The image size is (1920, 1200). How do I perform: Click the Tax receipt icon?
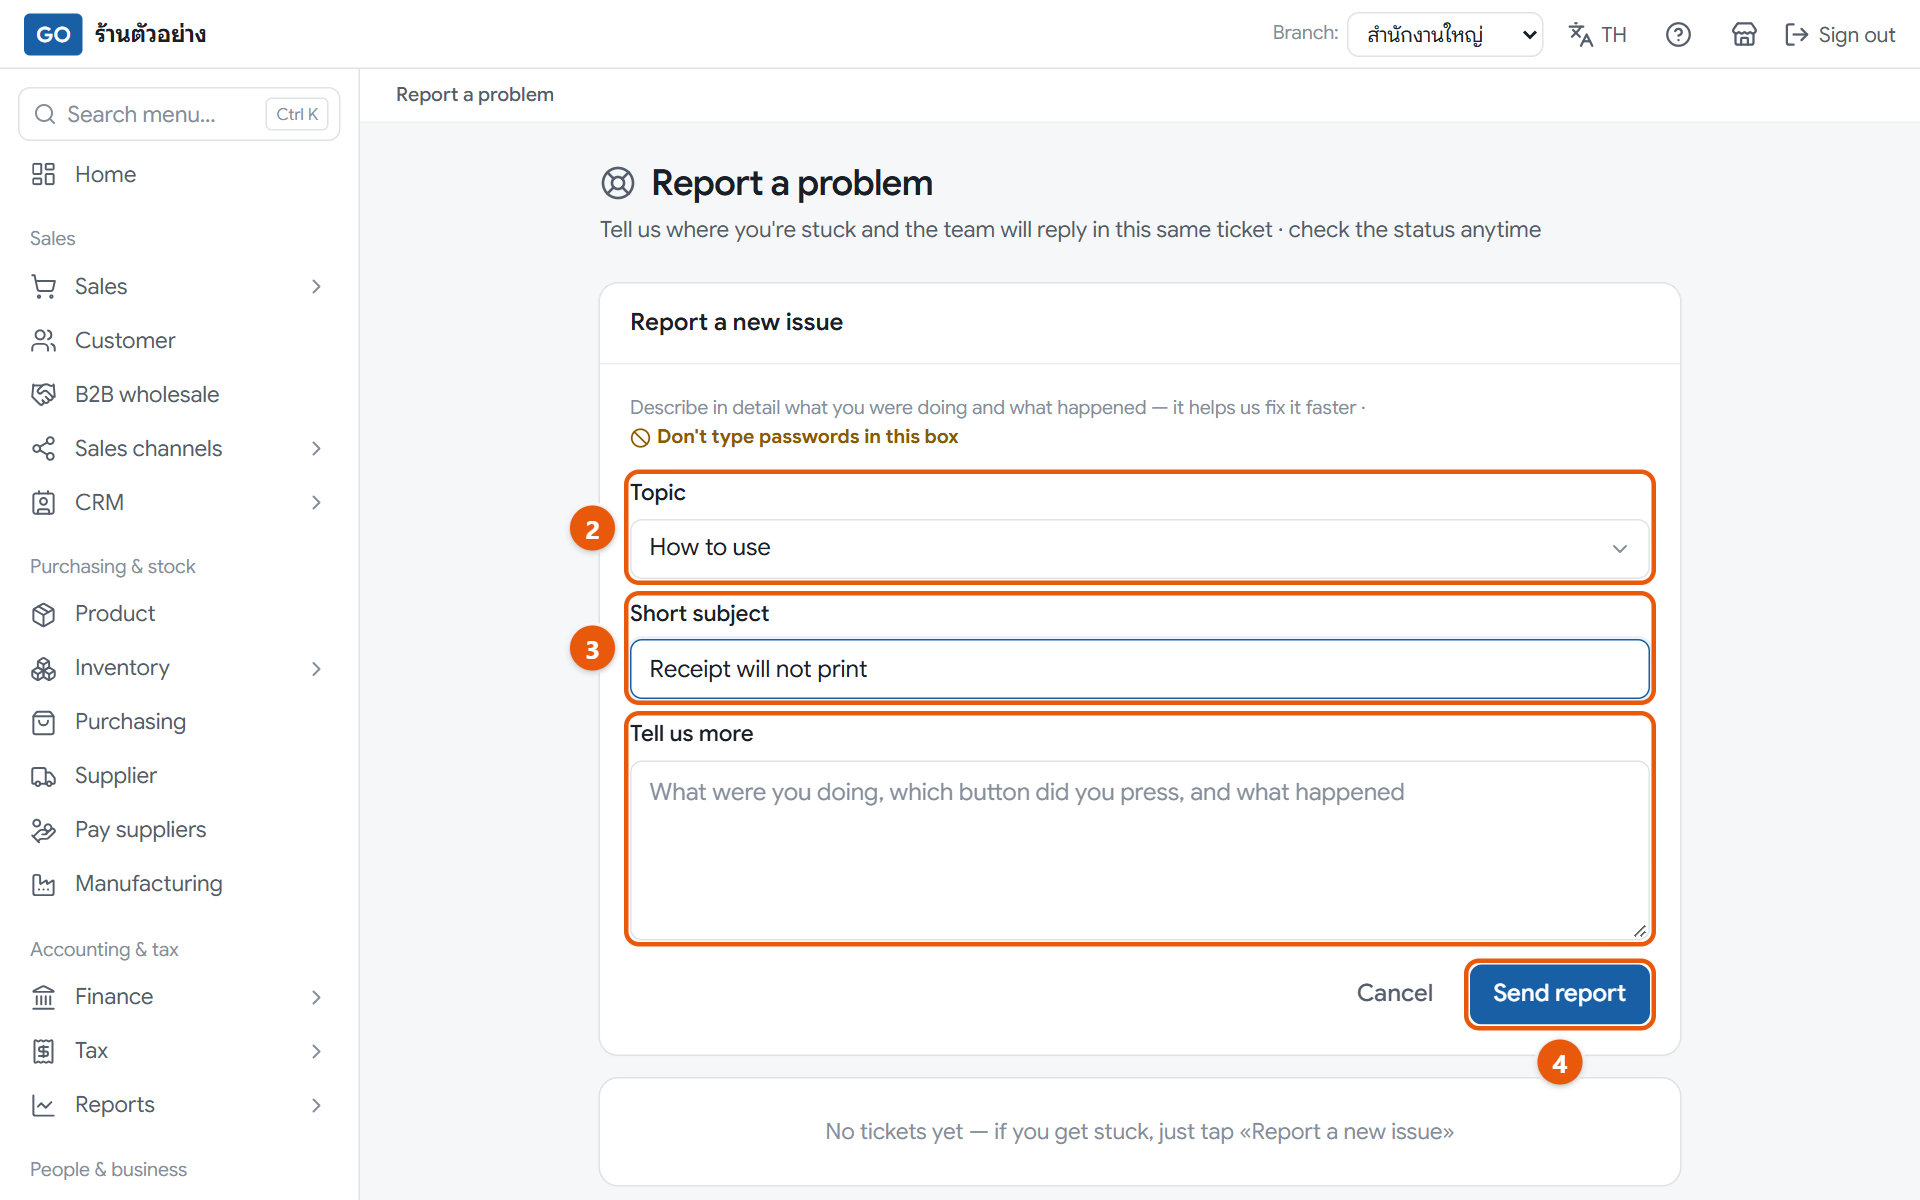tap(43, 1051)
